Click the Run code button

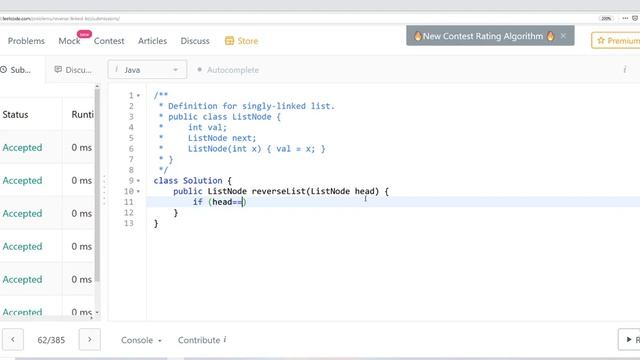coord(629,339)
